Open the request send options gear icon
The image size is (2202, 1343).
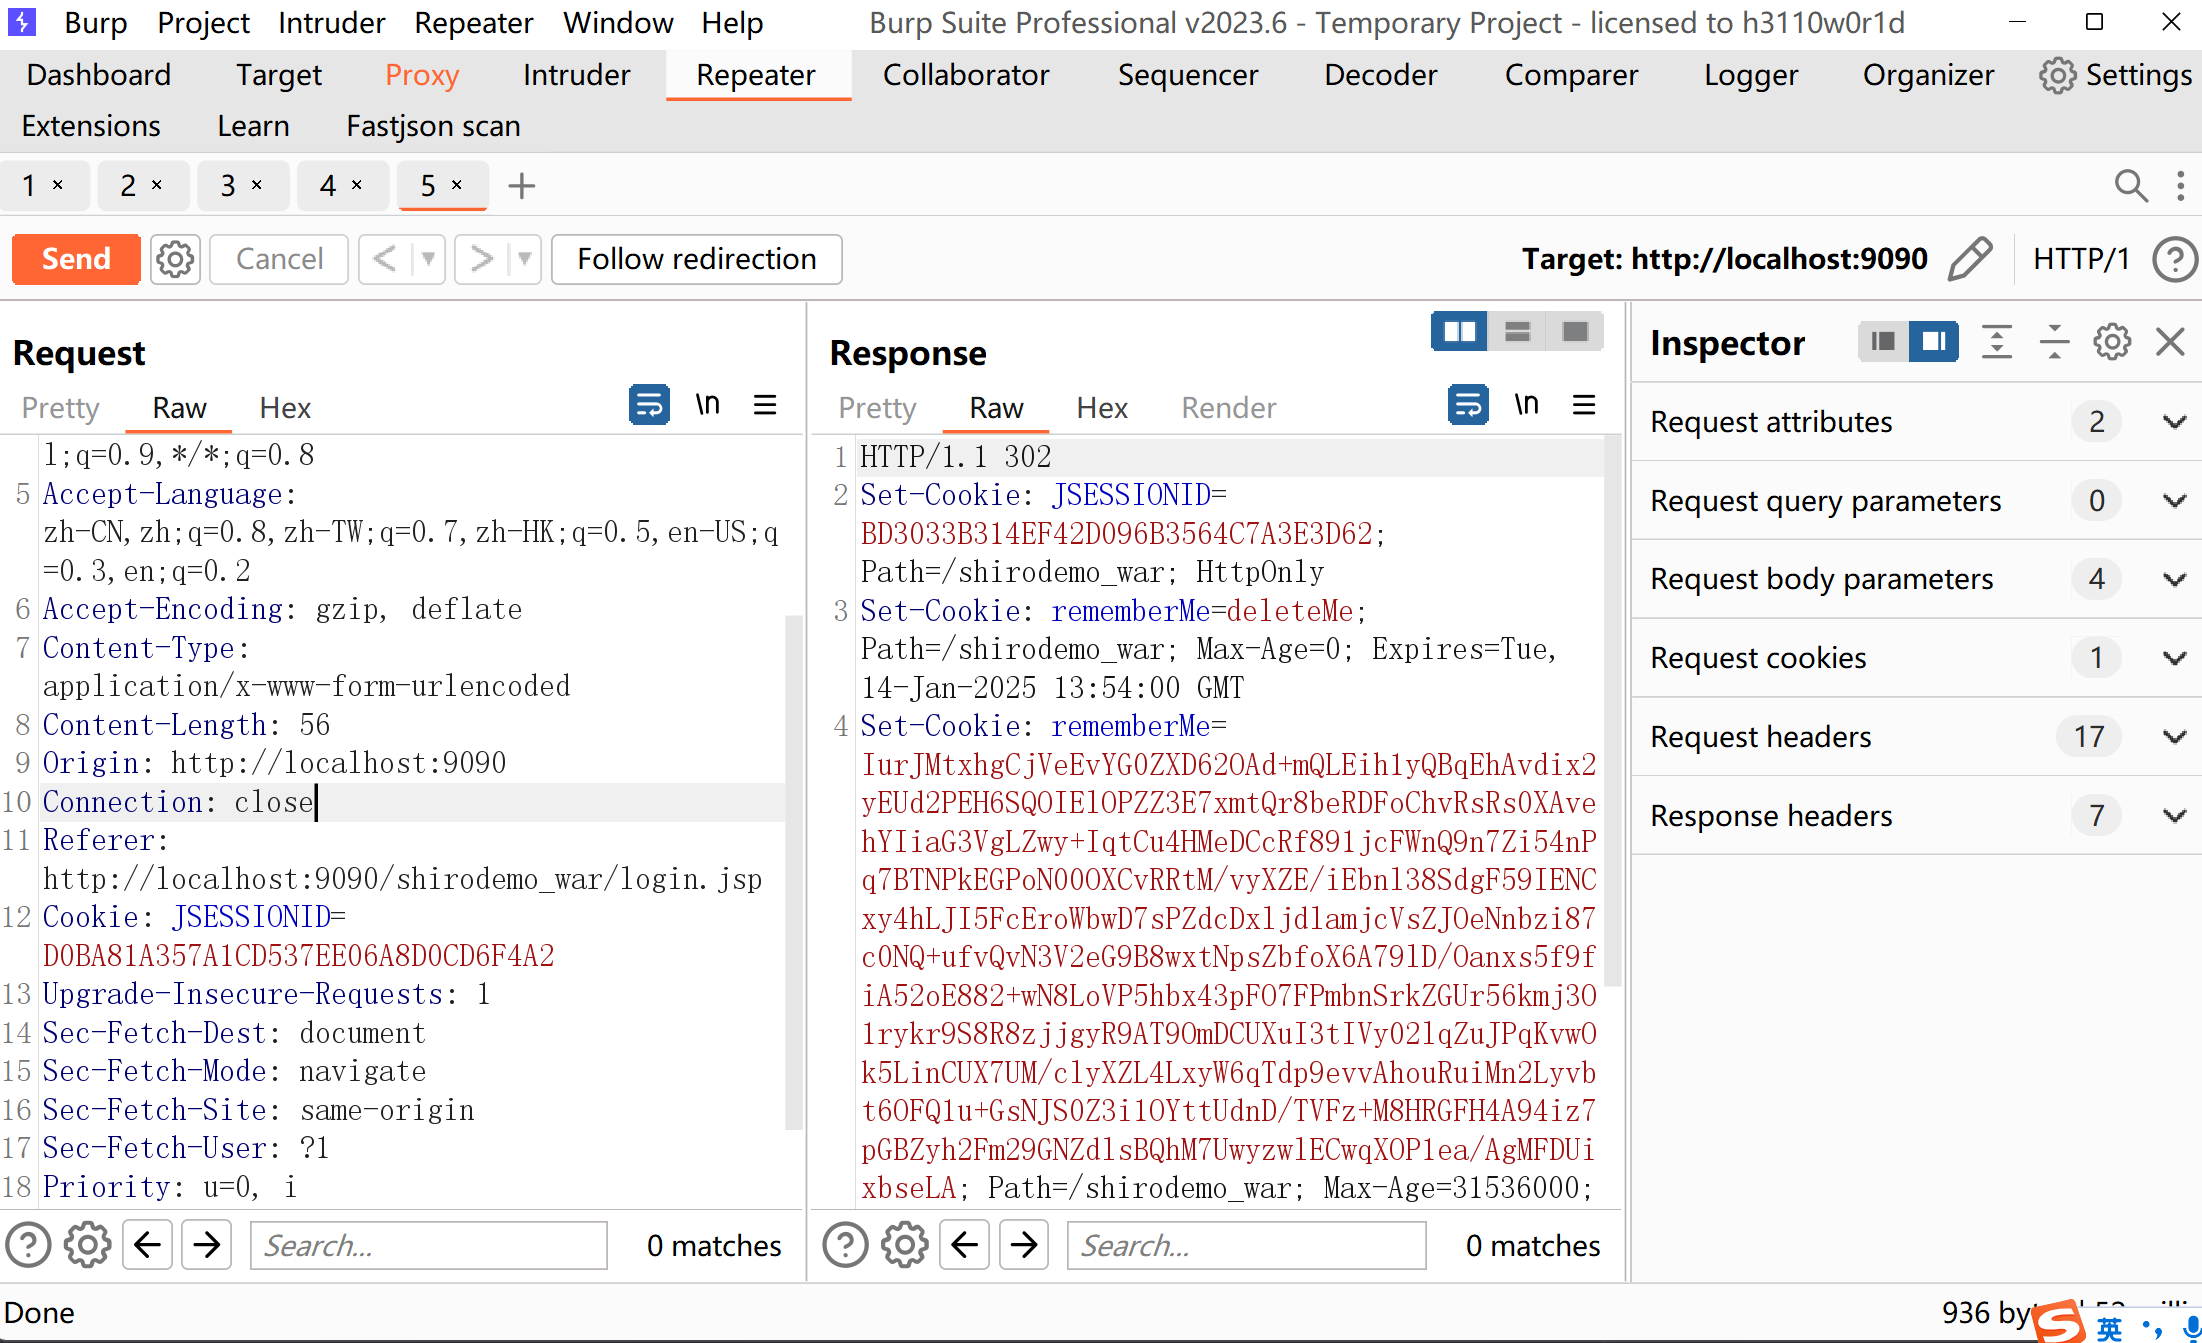[x=175, y=259]
